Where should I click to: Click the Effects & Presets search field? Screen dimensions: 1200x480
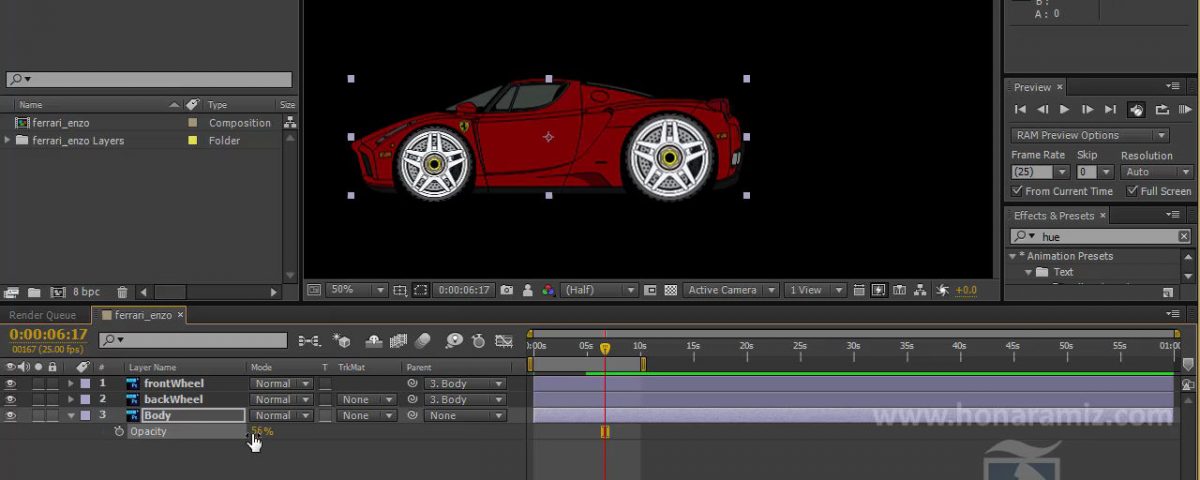point(1100,237)
